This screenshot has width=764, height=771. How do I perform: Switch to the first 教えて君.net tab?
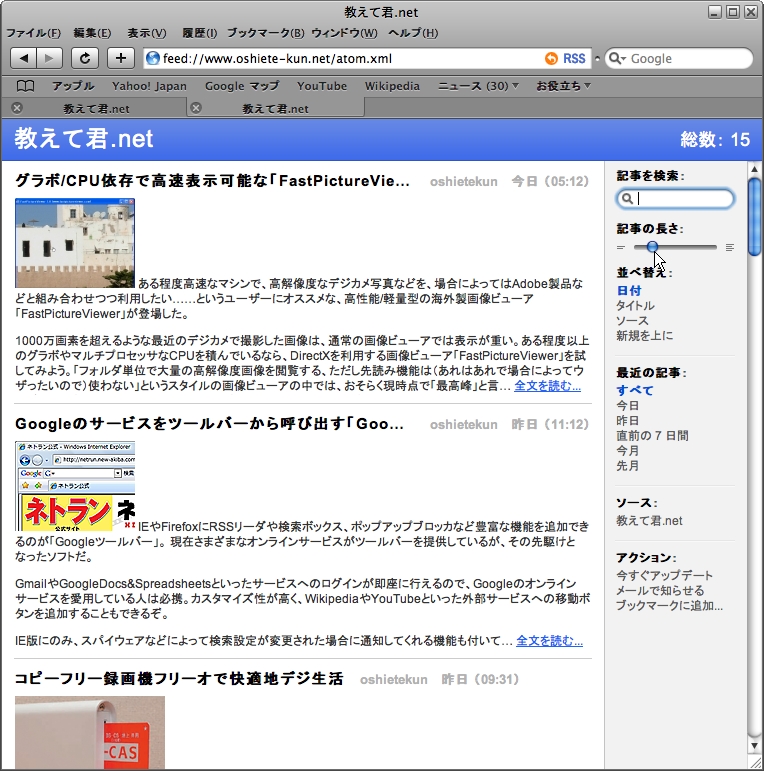pos(96,108)
